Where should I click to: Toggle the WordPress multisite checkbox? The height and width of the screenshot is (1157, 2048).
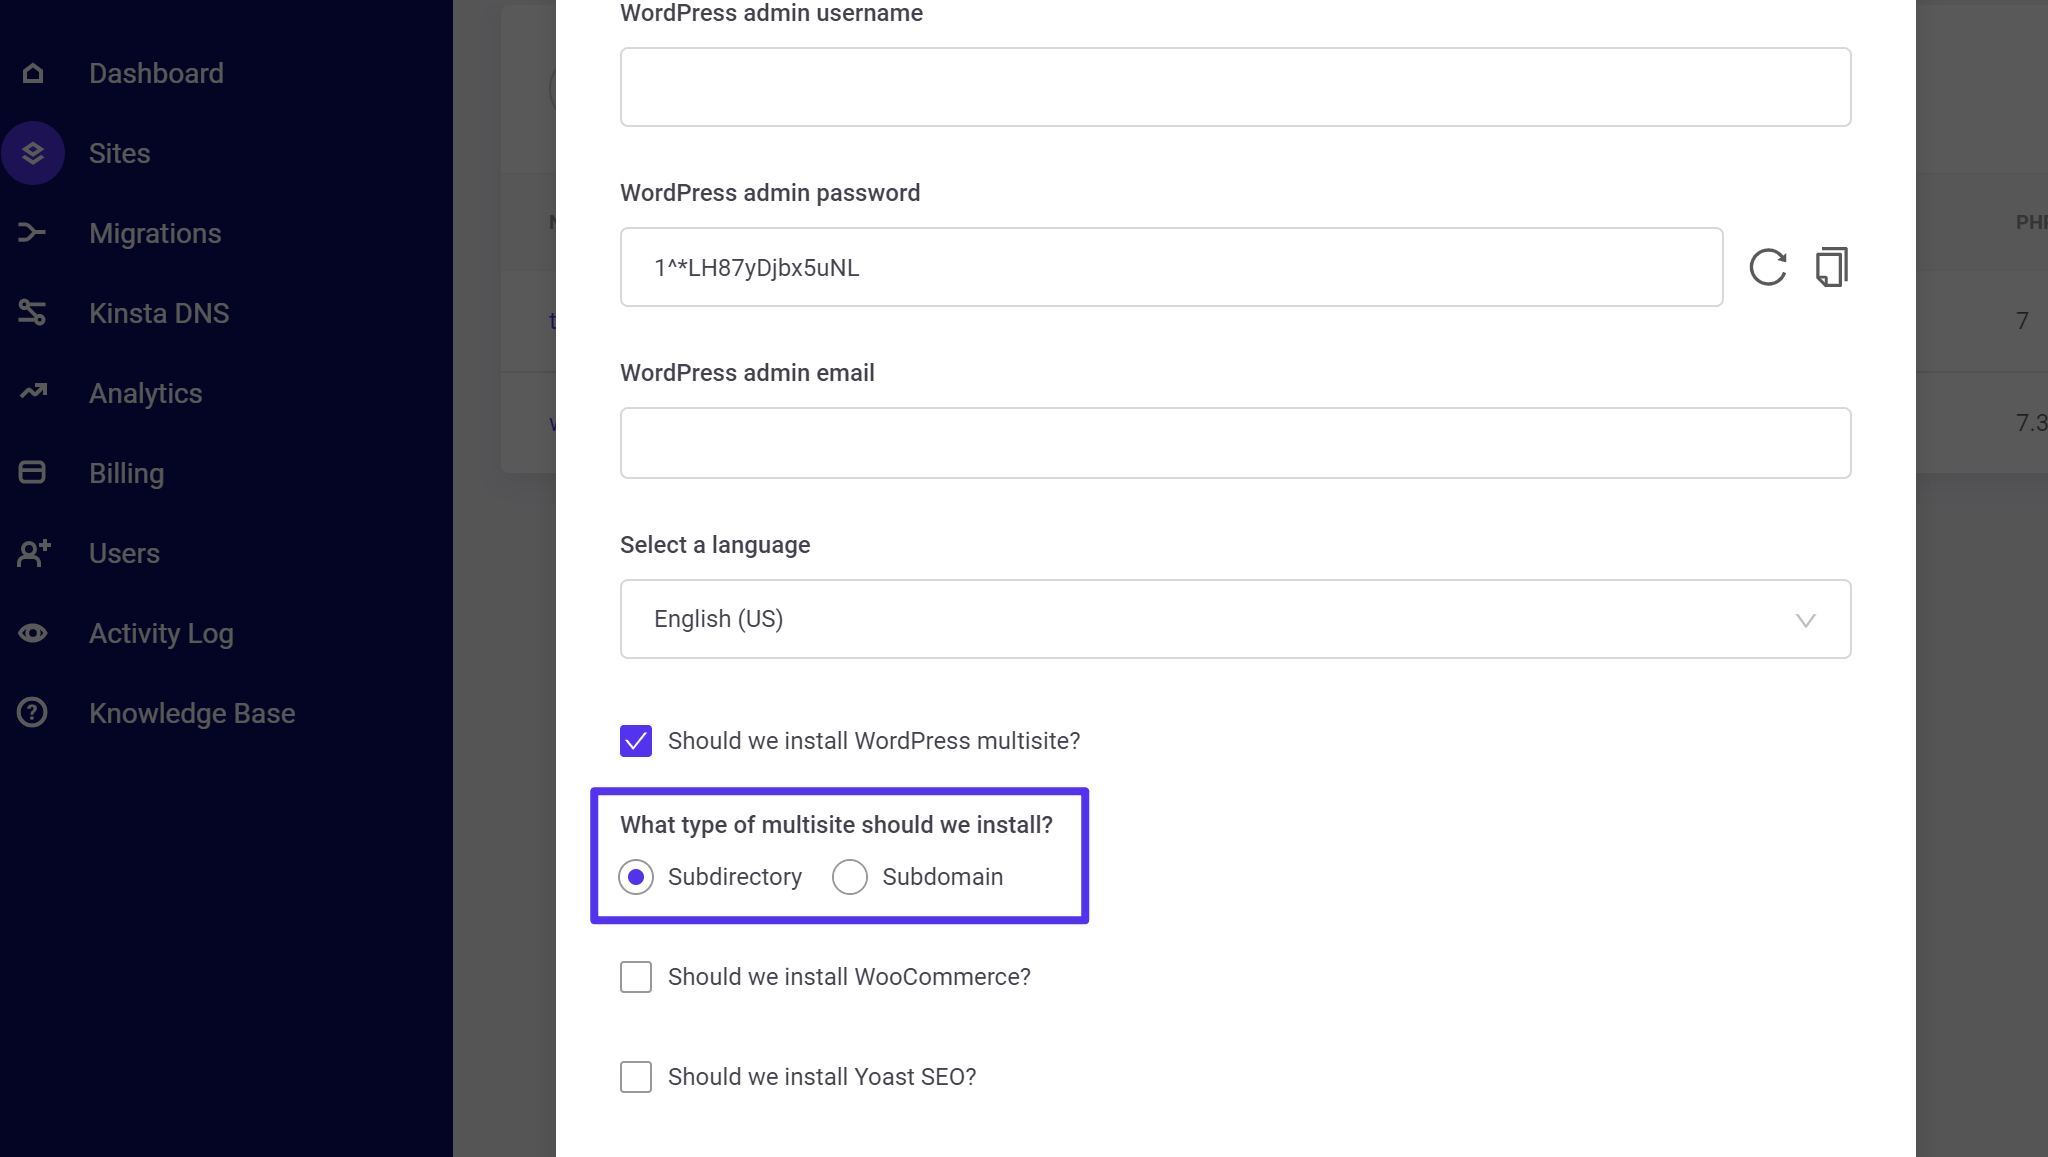pos(636,741)
